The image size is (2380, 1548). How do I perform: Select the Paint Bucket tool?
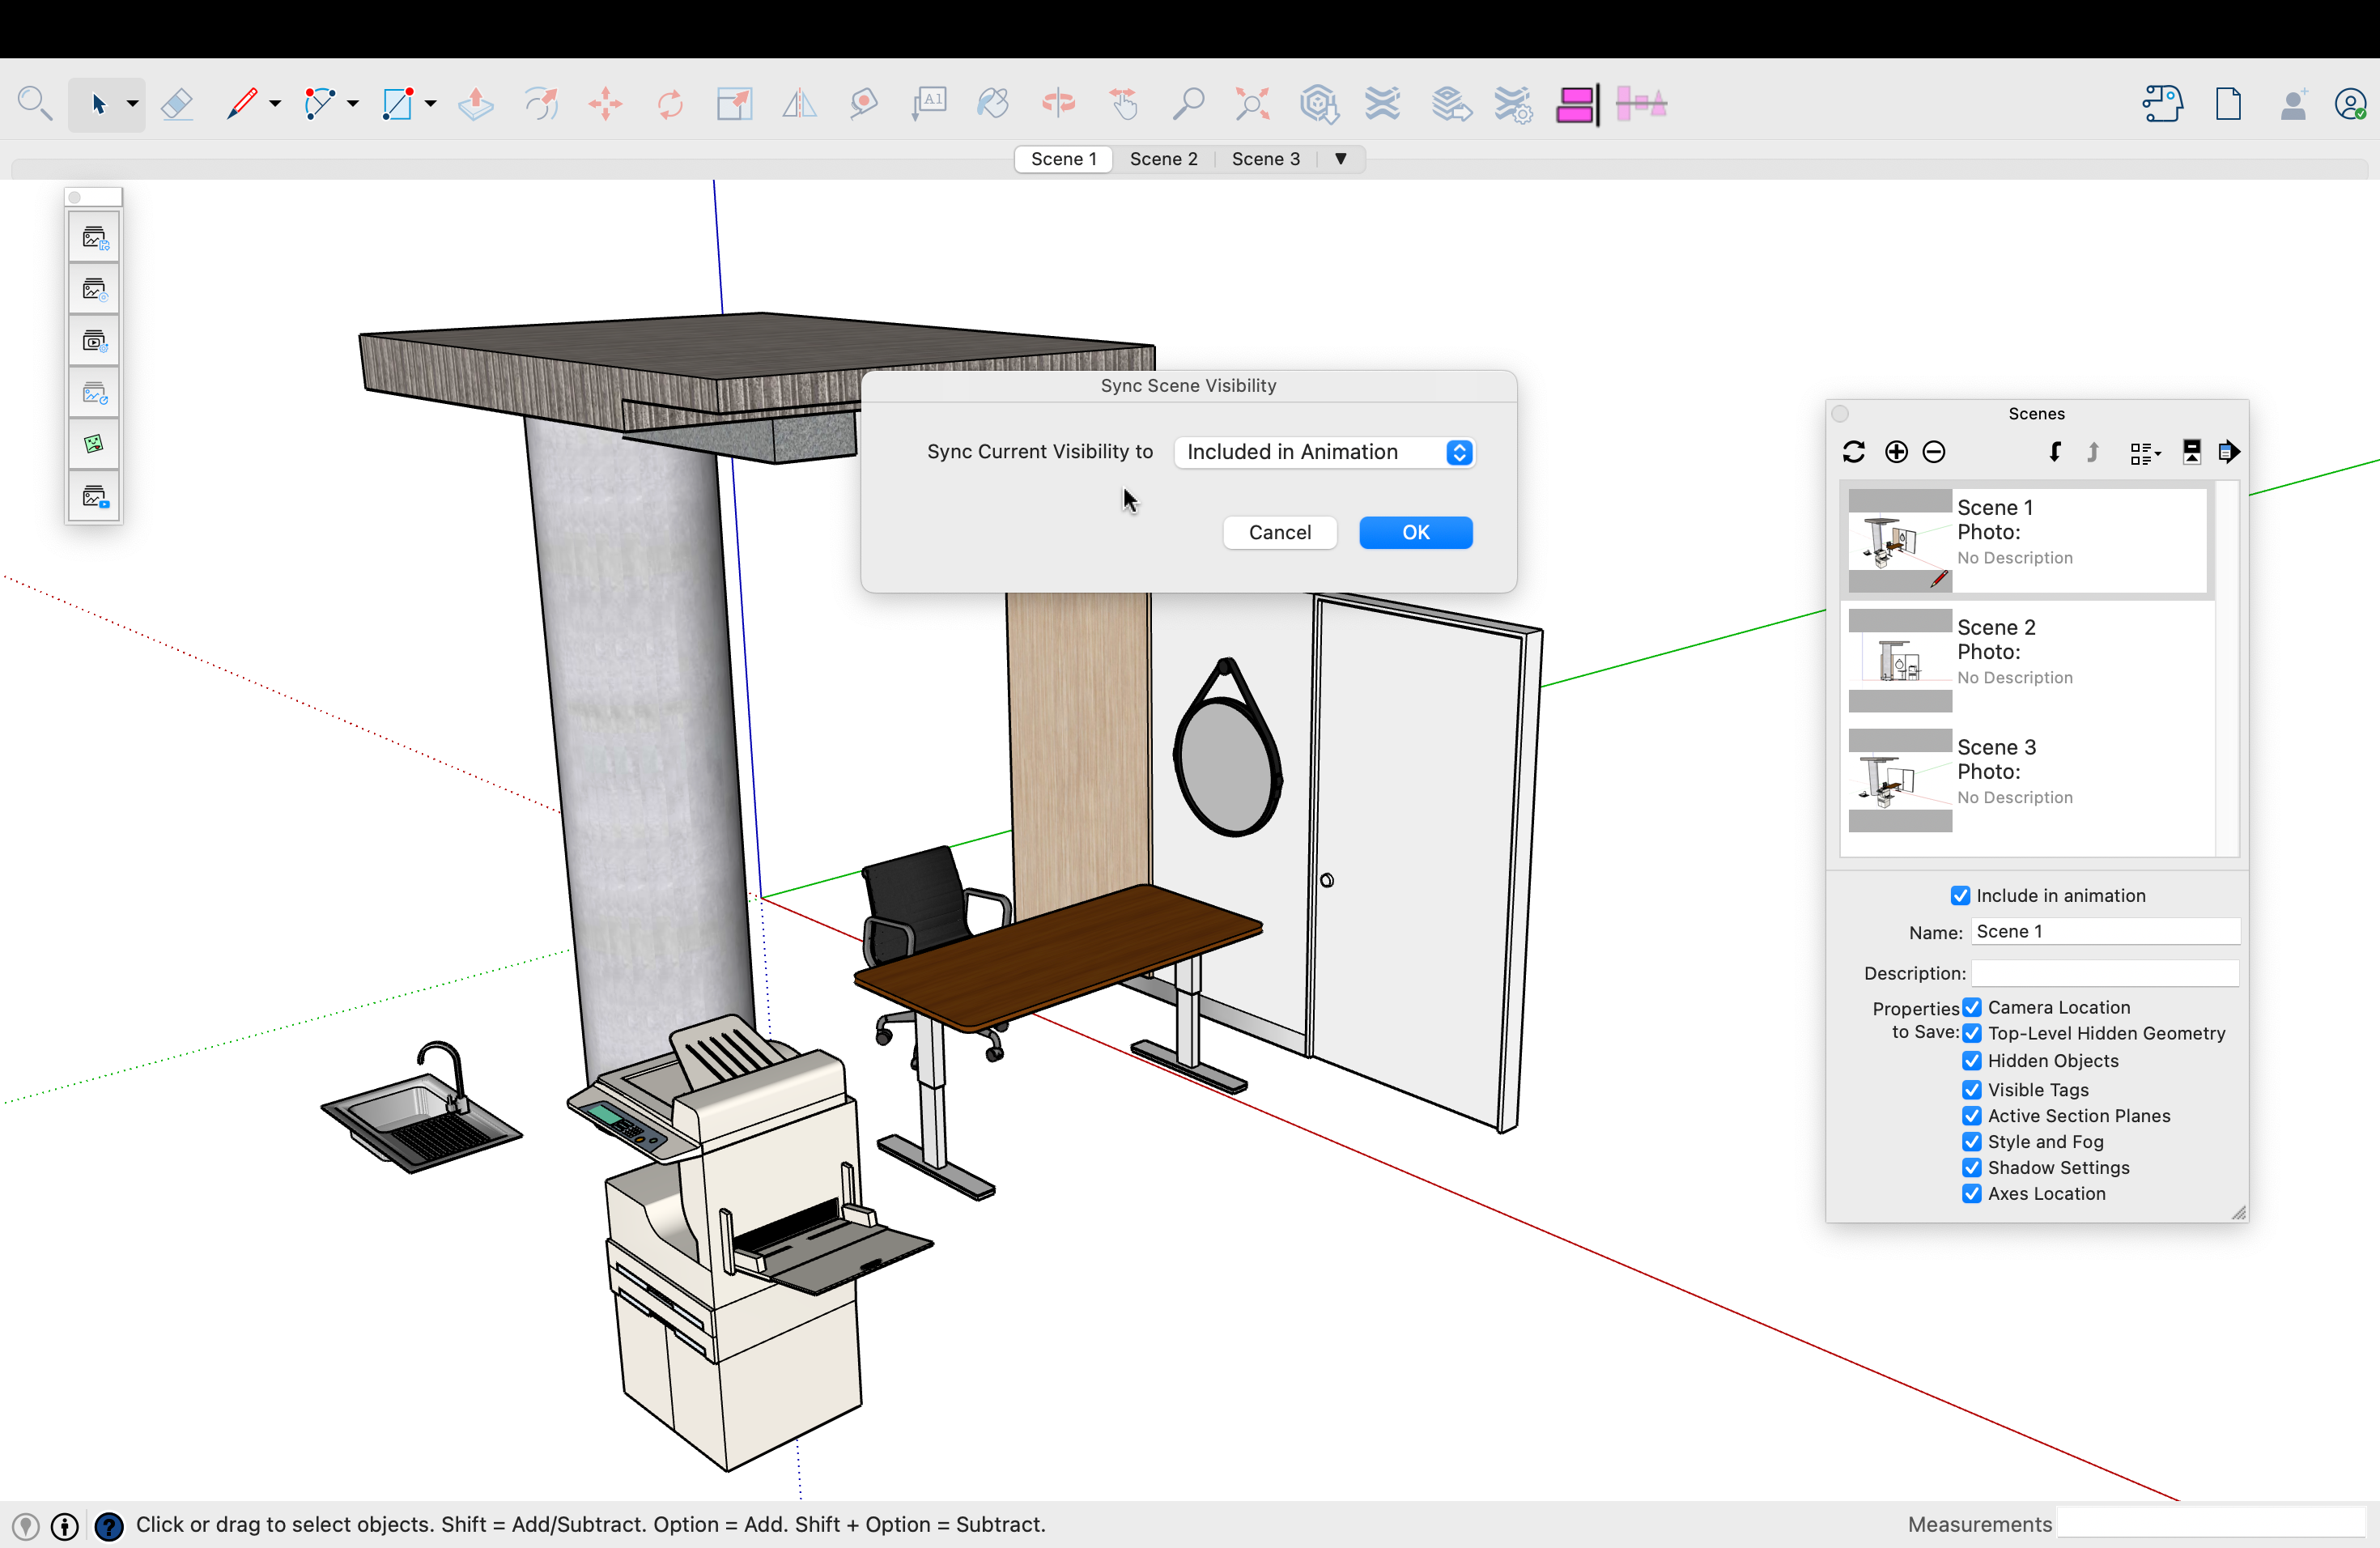(x=993, y=104)
